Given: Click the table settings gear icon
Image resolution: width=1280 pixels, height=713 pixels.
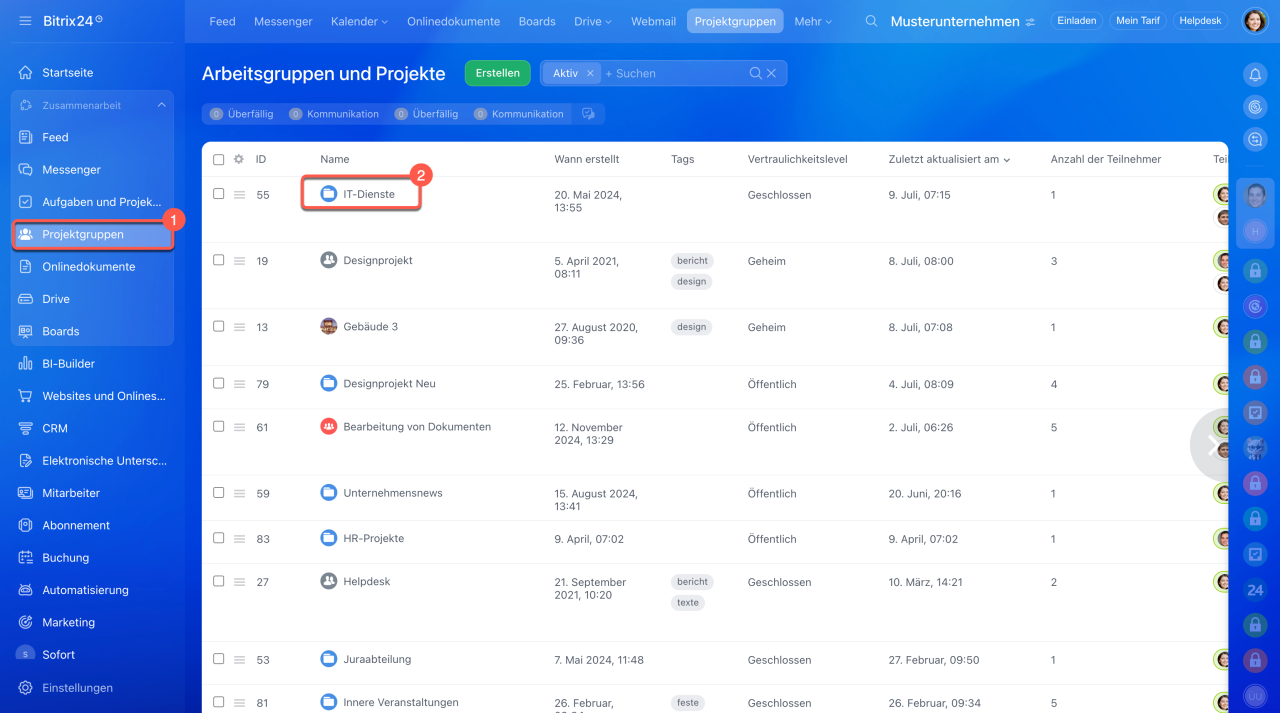Looking at the screenshot, I should point(239,159).
